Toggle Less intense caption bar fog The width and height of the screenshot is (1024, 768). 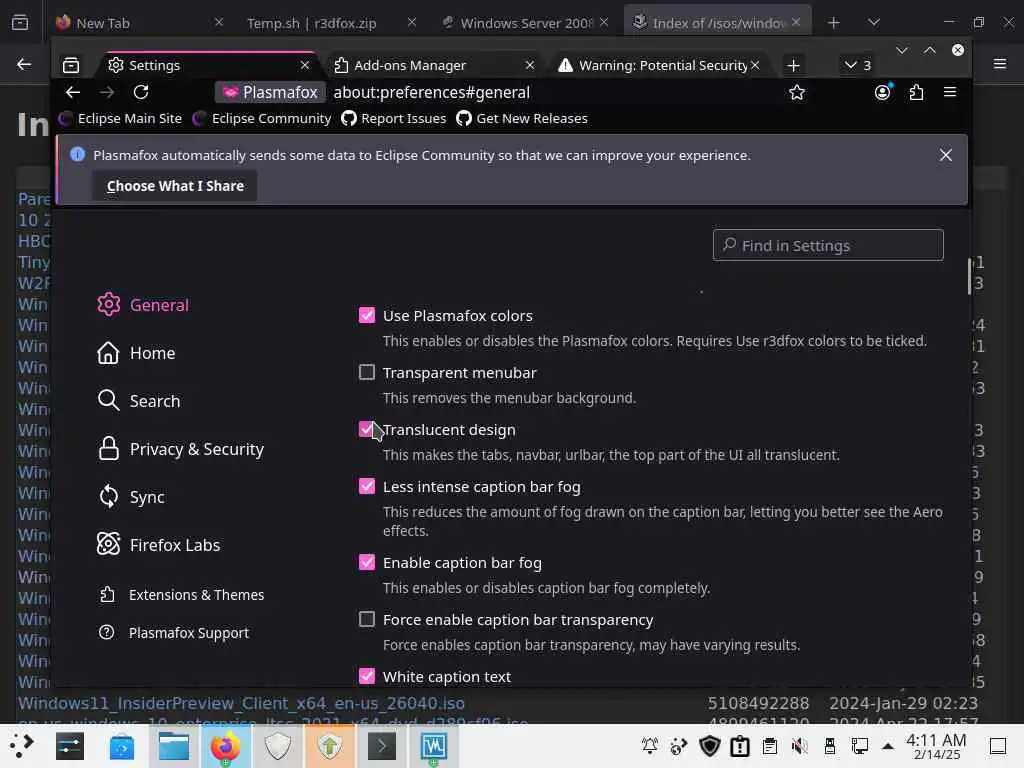(367, 487)
